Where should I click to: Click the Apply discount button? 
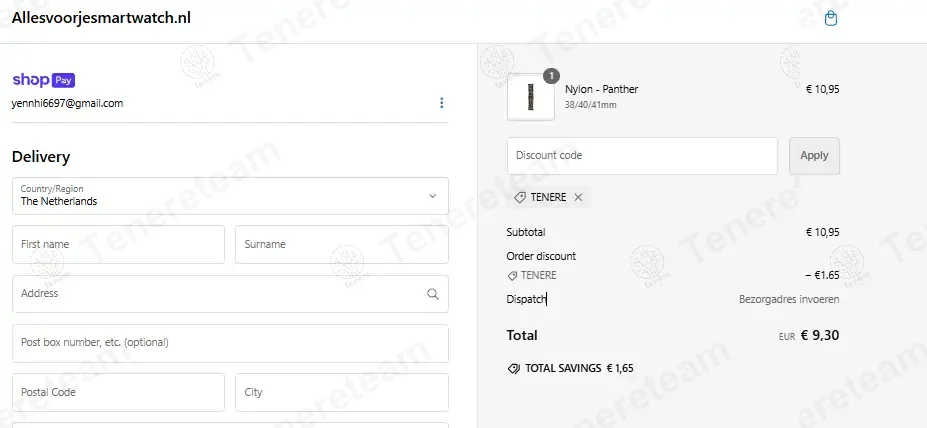click(814, 155)
